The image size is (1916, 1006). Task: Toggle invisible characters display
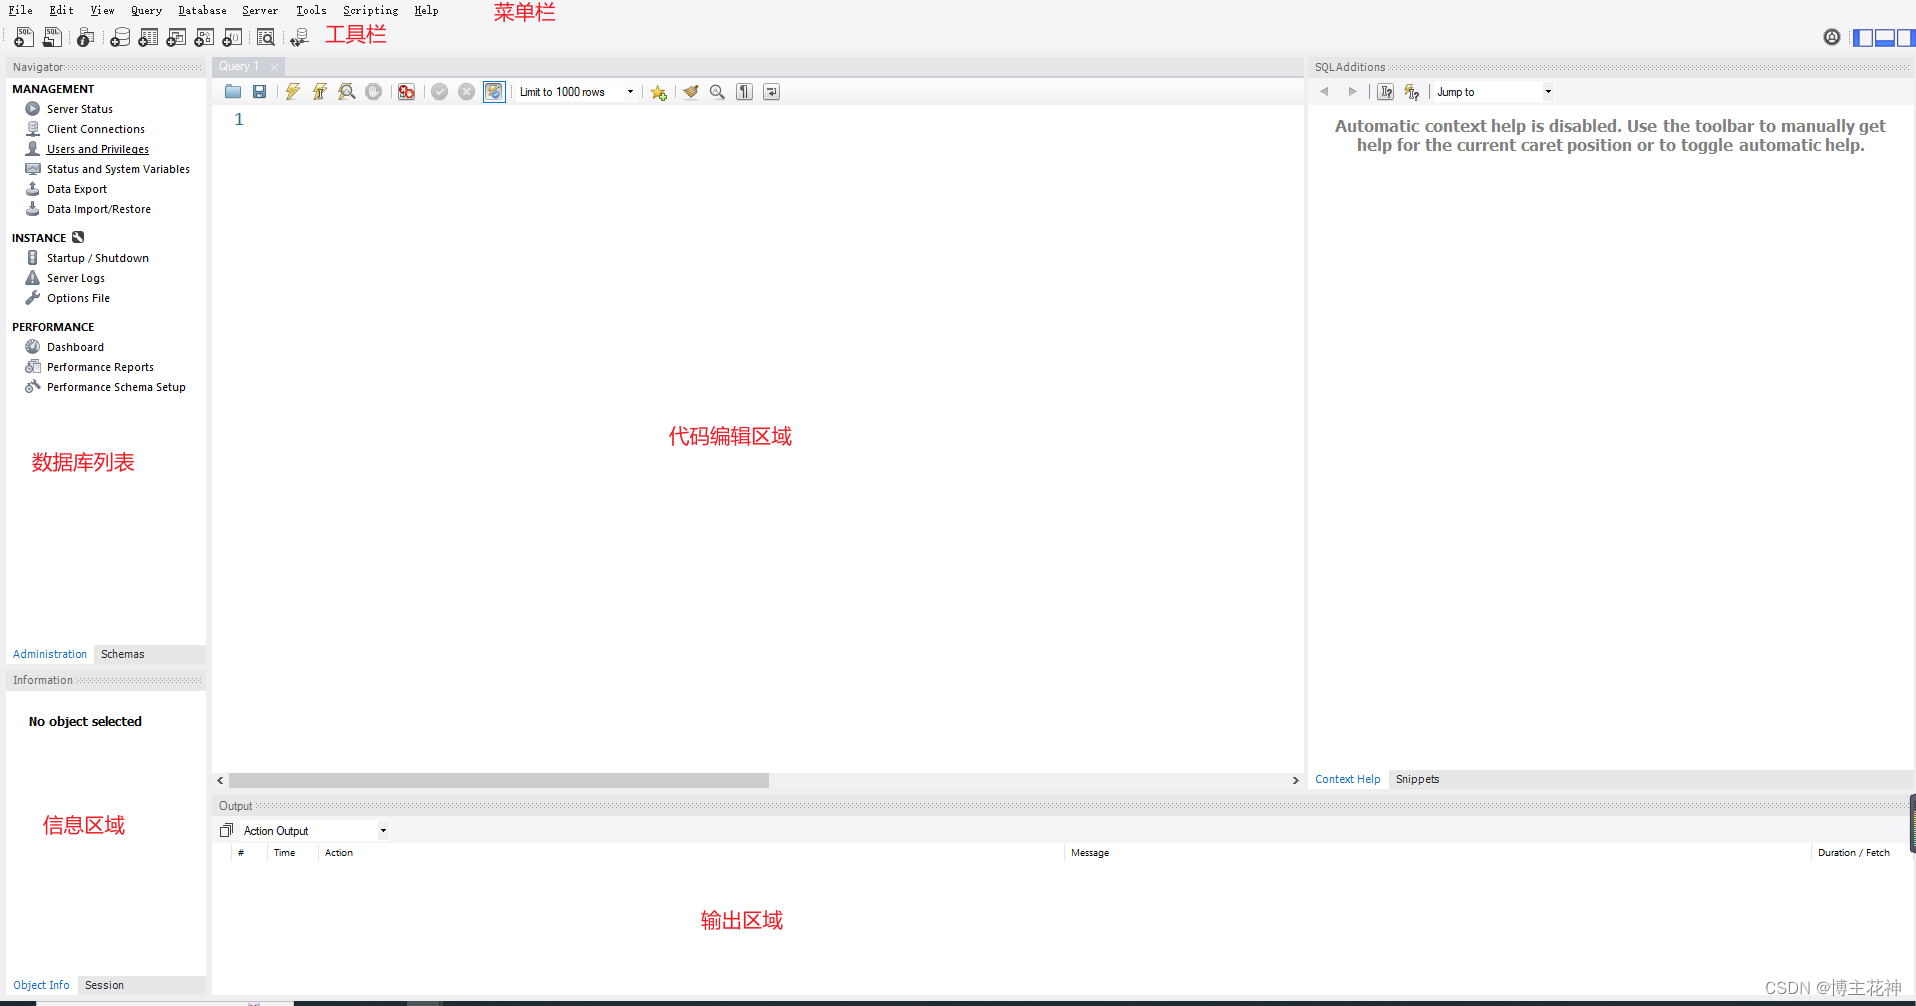[x=744, y=92]
